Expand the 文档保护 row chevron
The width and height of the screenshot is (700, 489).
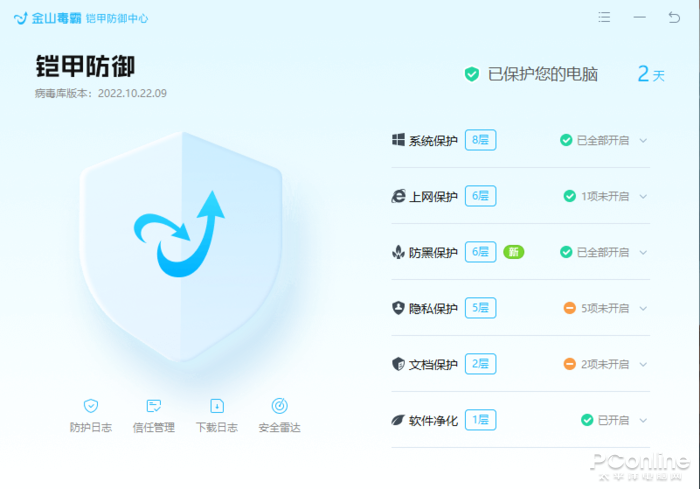pos(643,364)
